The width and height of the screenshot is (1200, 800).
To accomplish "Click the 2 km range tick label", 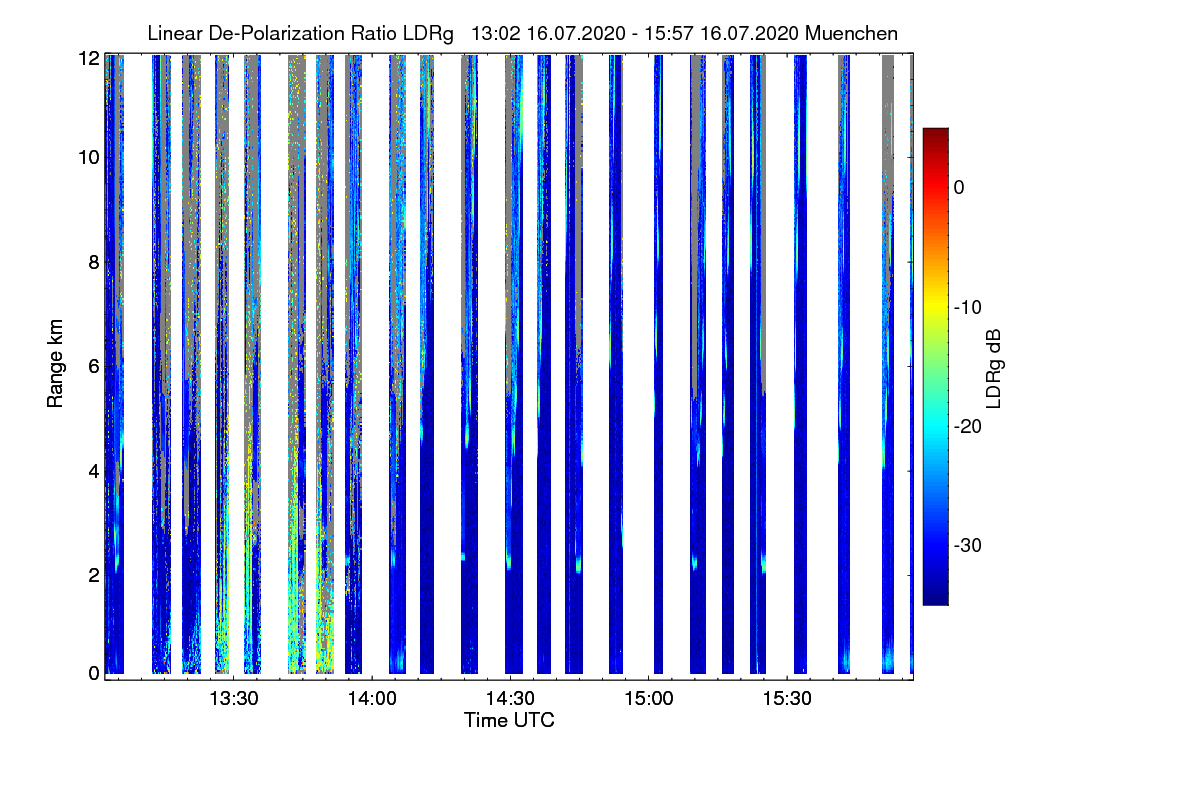I will coord(94,574).
